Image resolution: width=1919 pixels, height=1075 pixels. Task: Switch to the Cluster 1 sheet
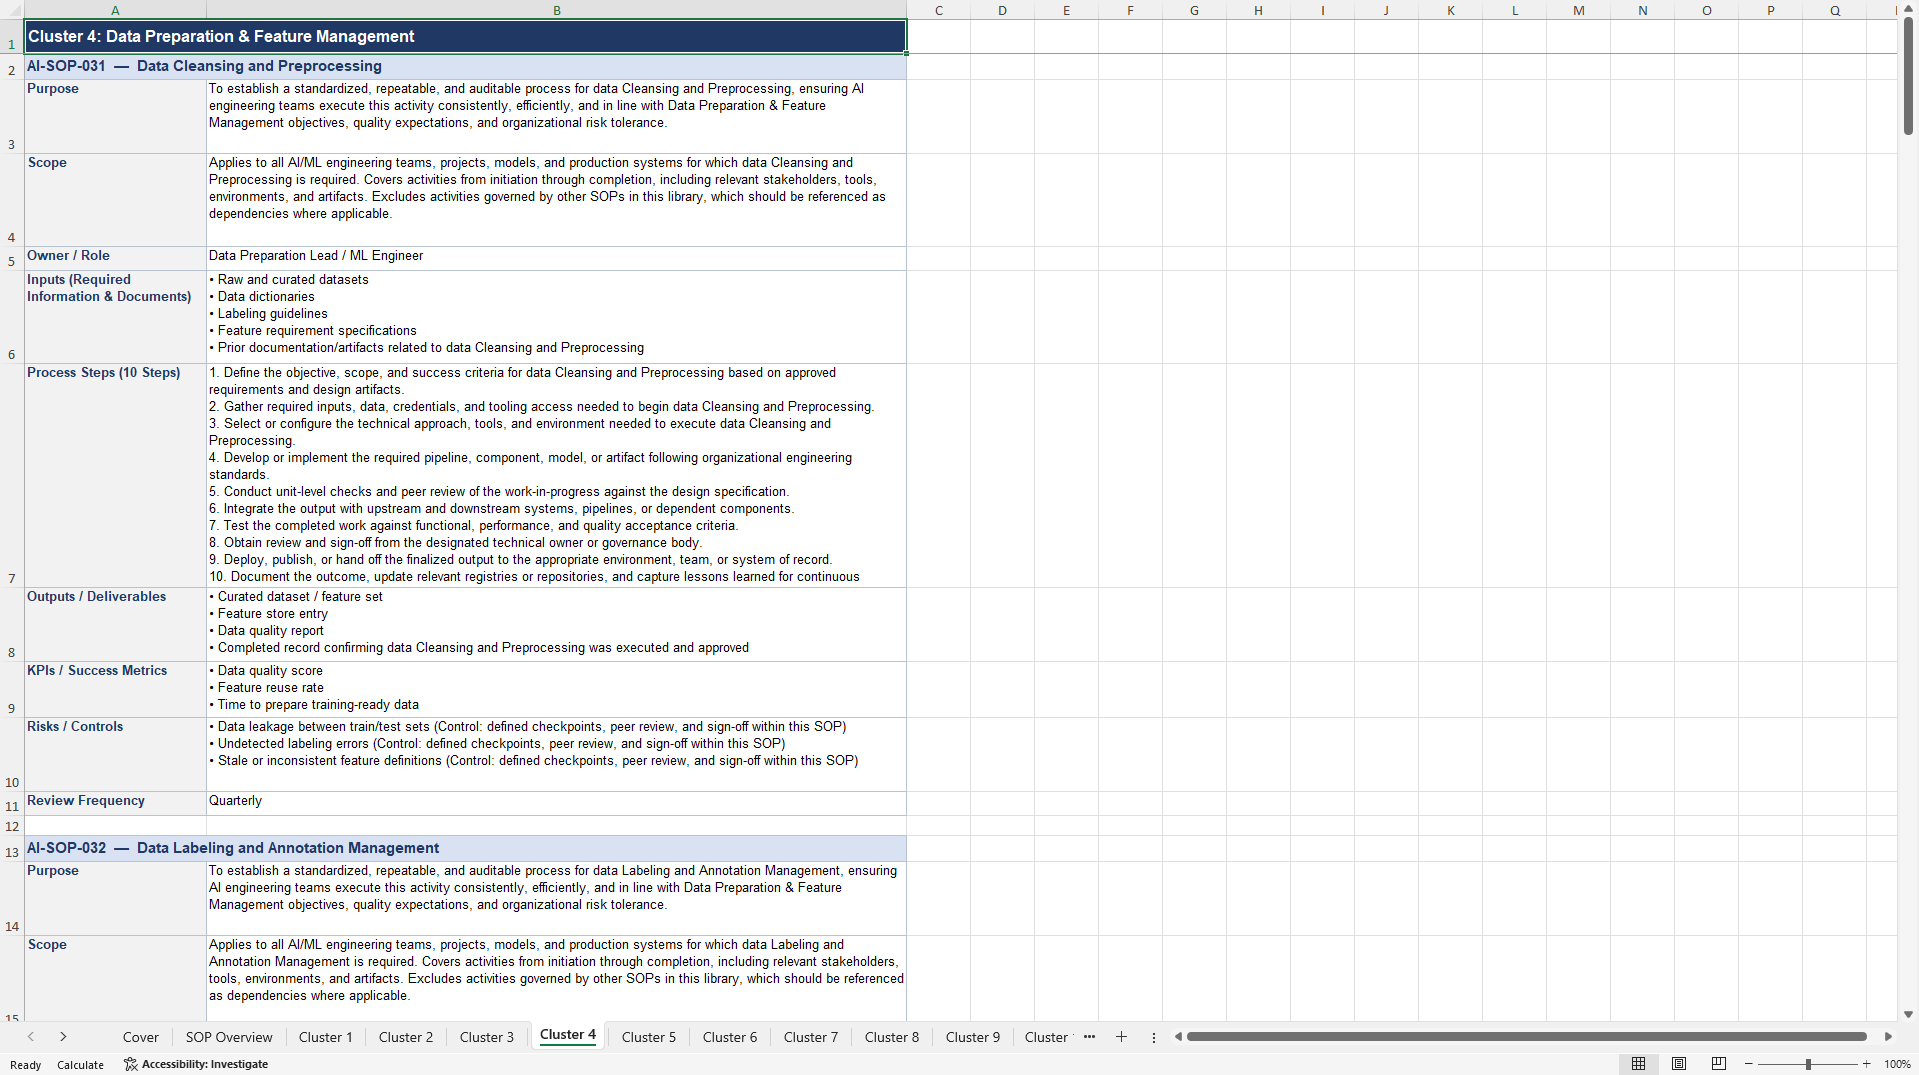(x=326, y=1037)
